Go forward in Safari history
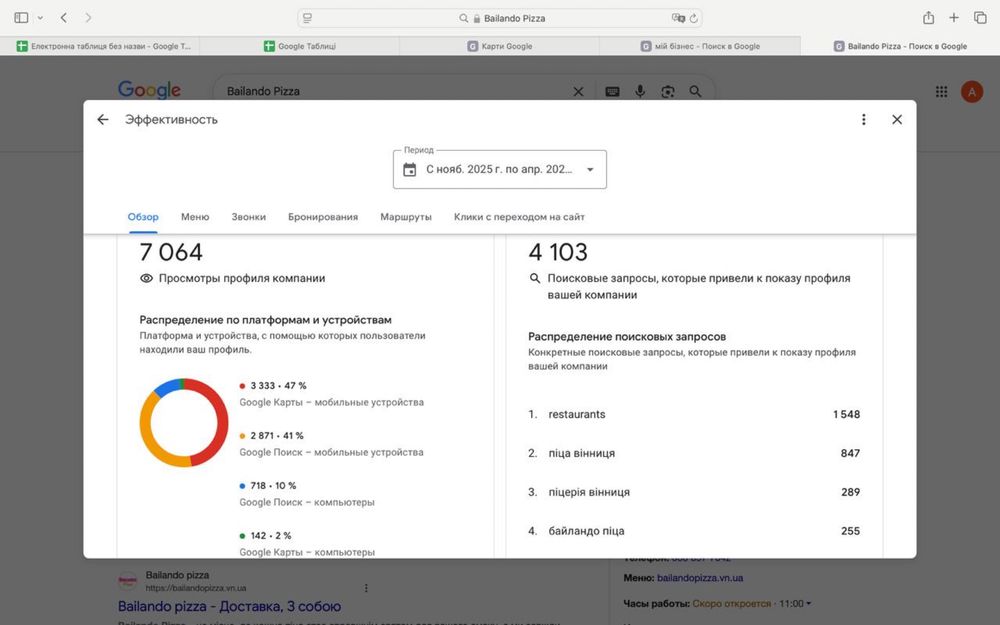 tap(88, 18)
